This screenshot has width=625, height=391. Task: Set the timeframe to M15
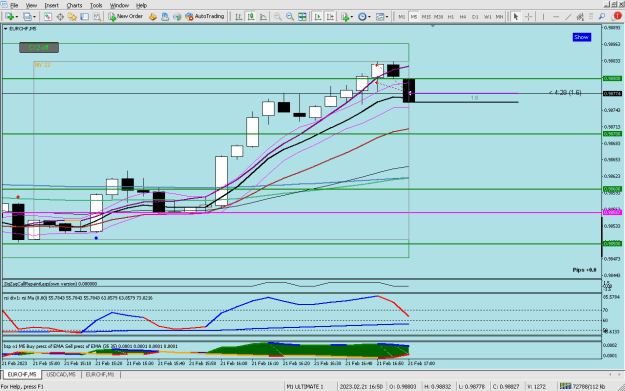tap(426, 17)
